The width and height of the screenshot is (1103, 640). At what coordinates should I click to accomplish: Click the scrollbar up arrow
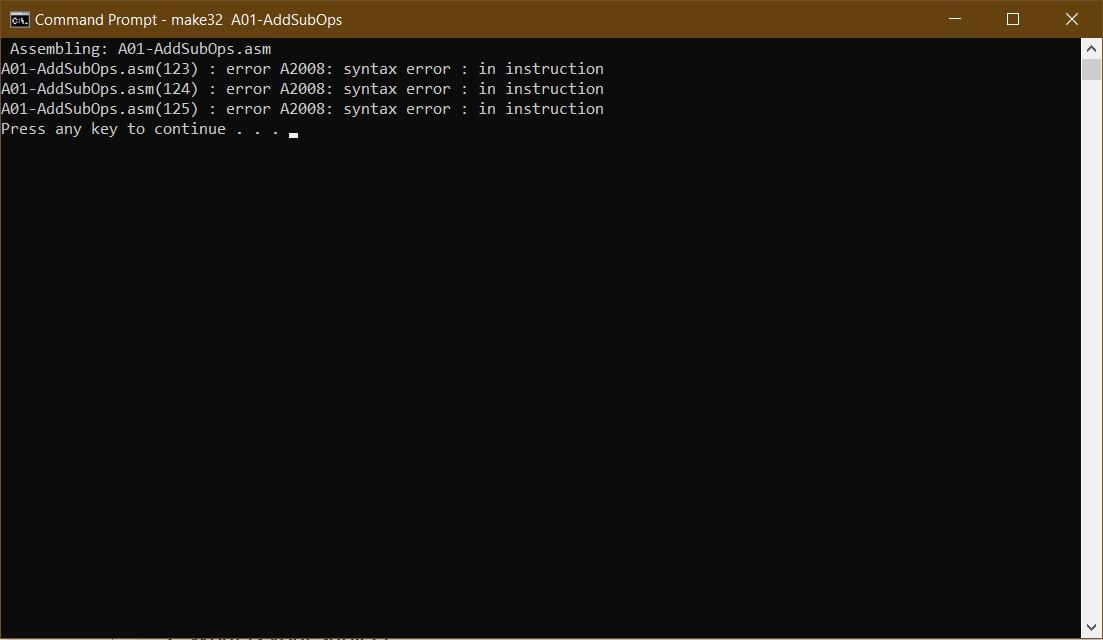pyautogui.click(x=1091, y=47)
